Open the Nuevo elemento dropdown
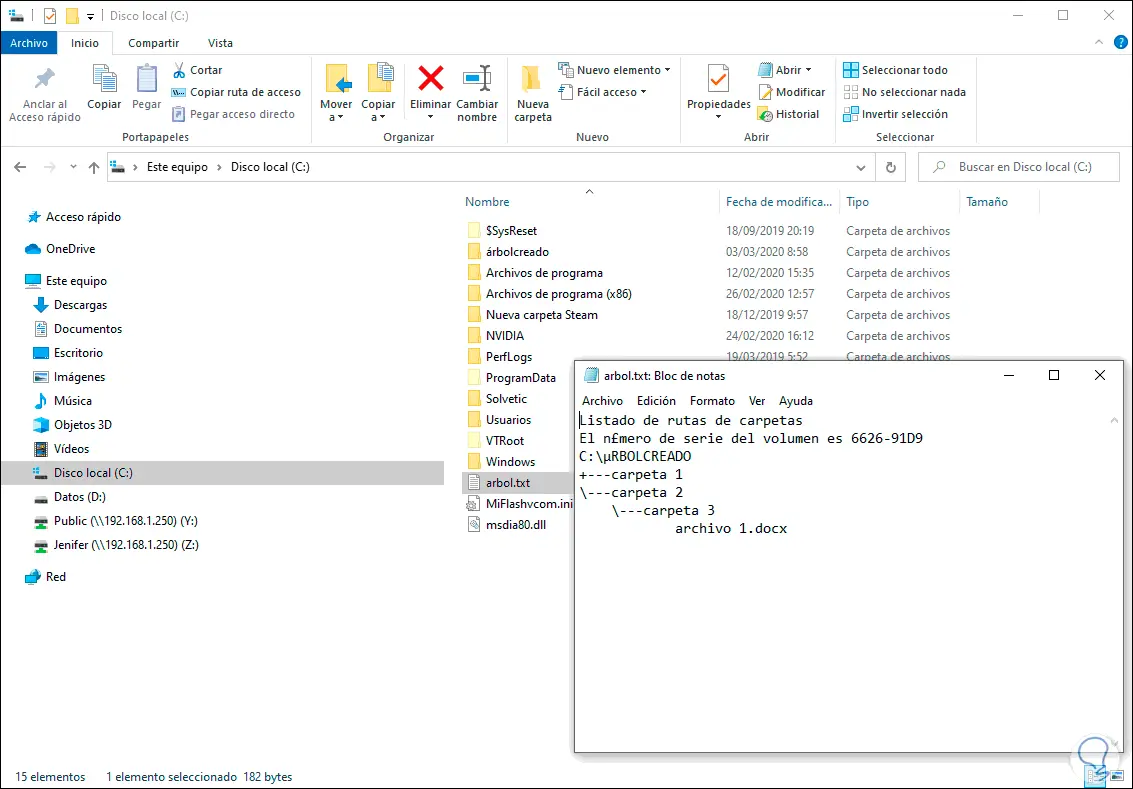1133x789 pixels. coord(615,70)
